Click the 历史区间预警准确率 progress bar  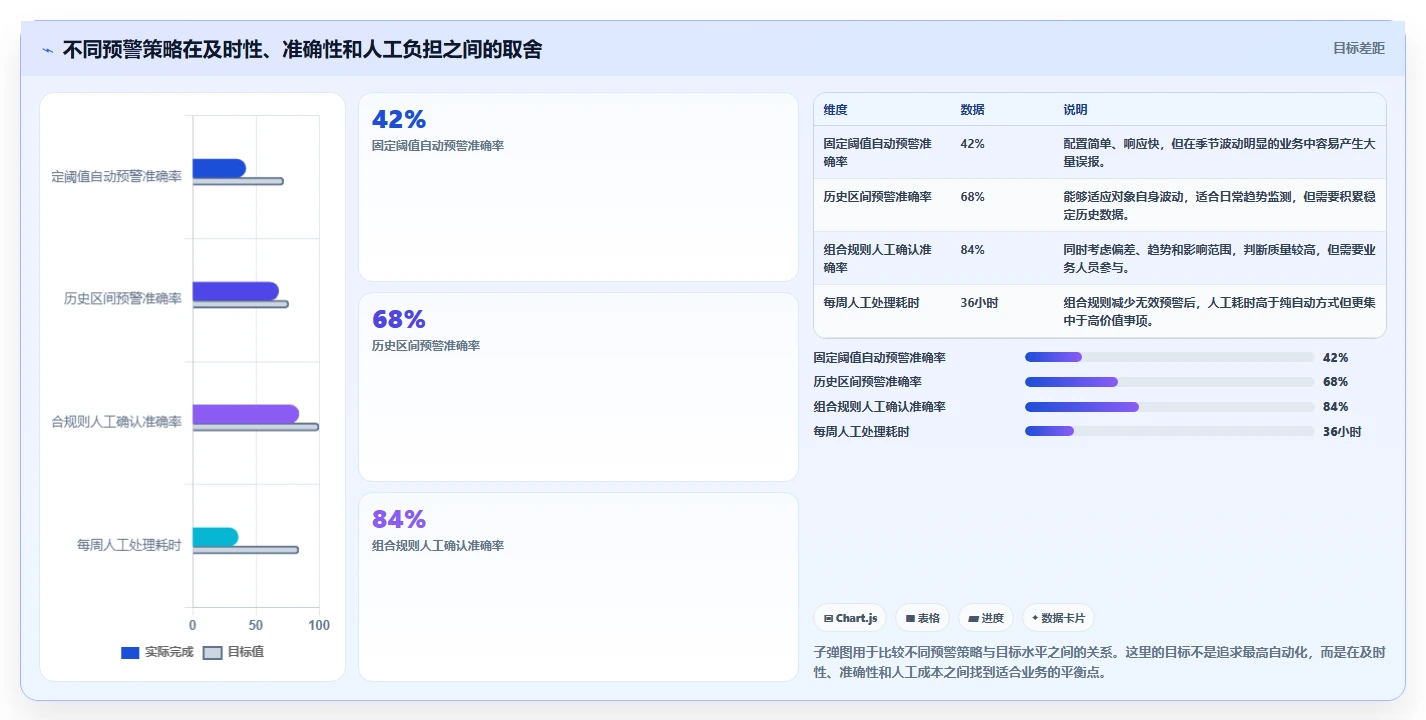point(1169,382)
